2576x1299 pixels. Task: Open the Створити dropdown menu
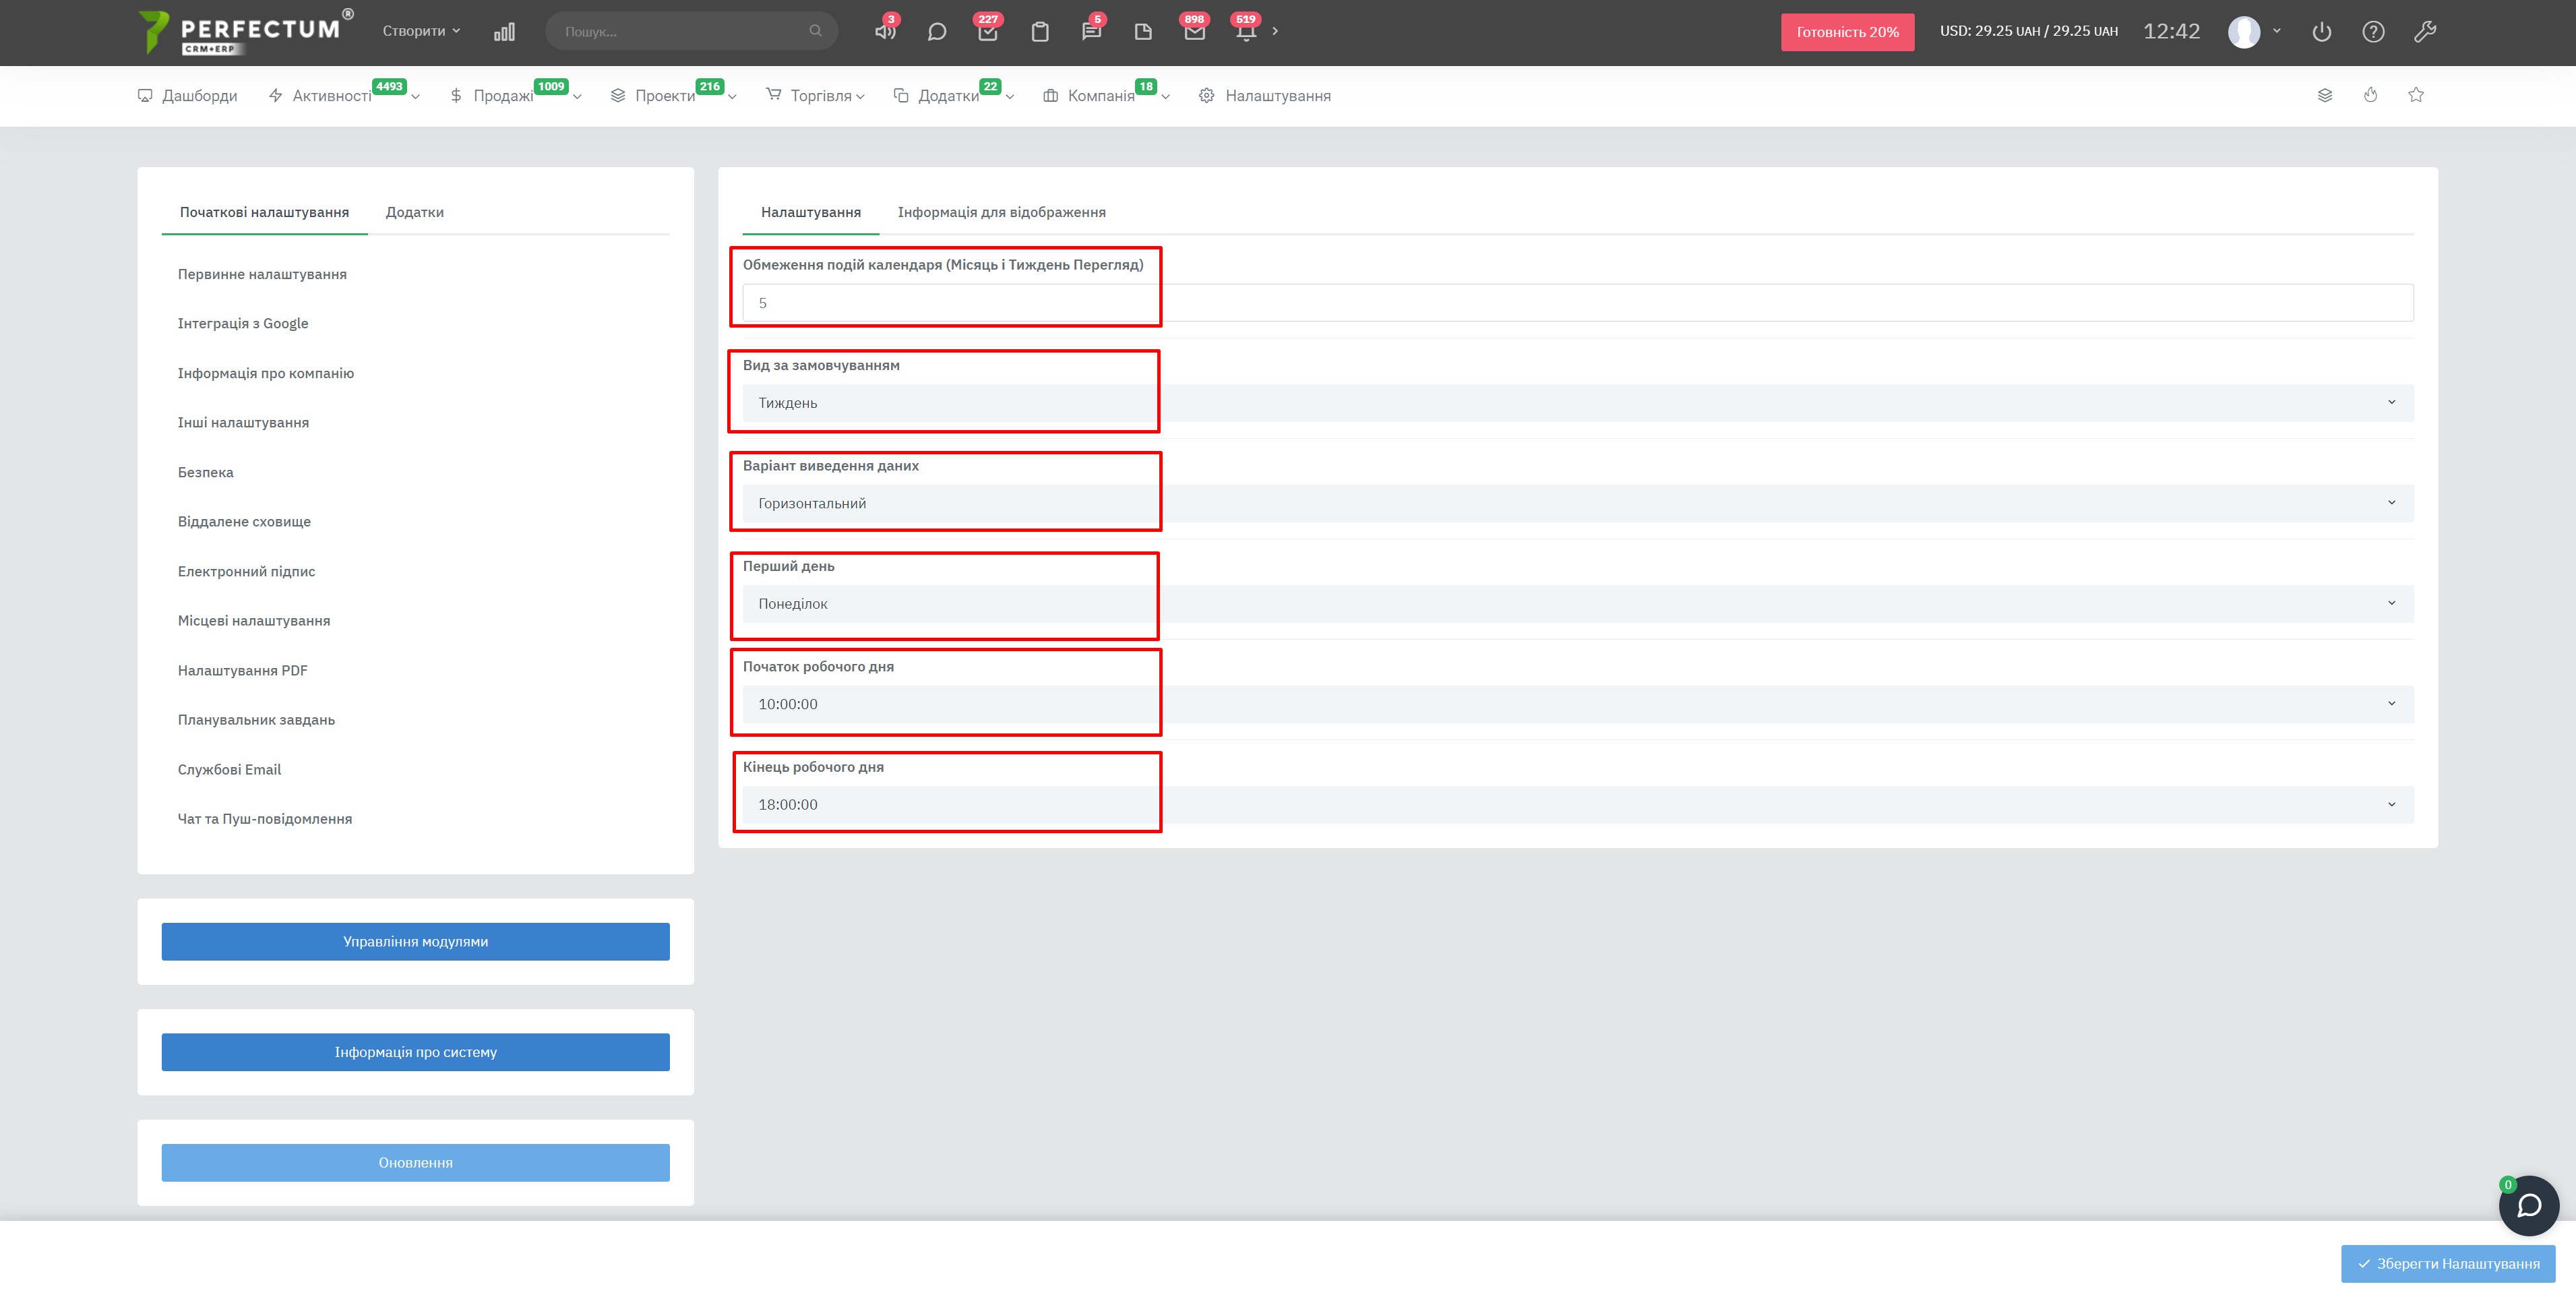coord(421,31)
